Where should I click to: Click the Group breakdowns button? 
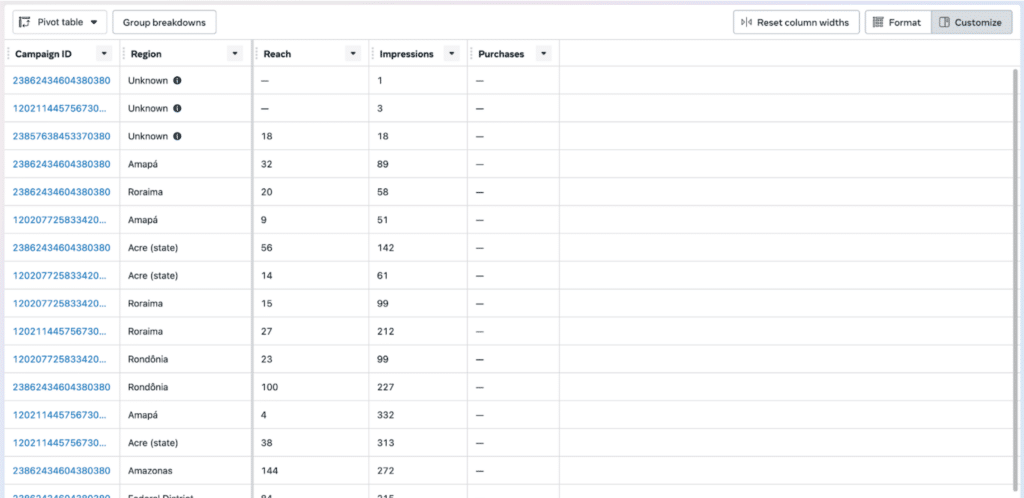pos(163,22)
